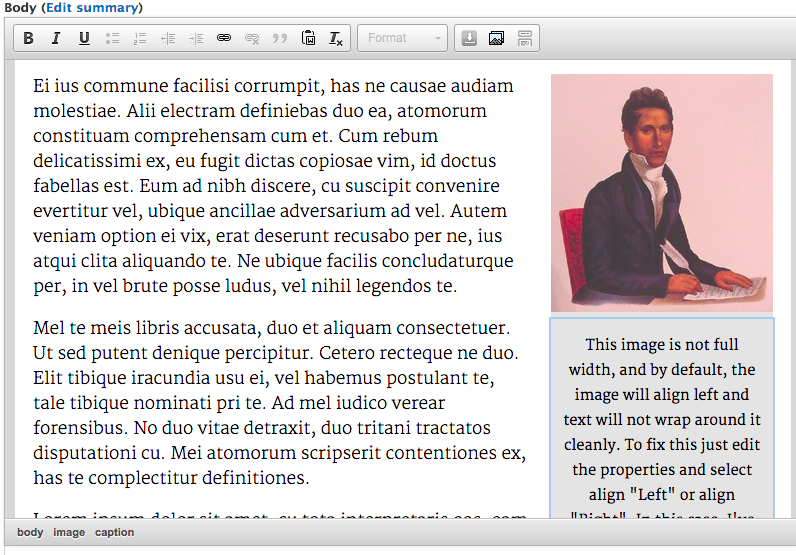Insert a bulleted list
The image size is (796, 555).
point(112,38)
